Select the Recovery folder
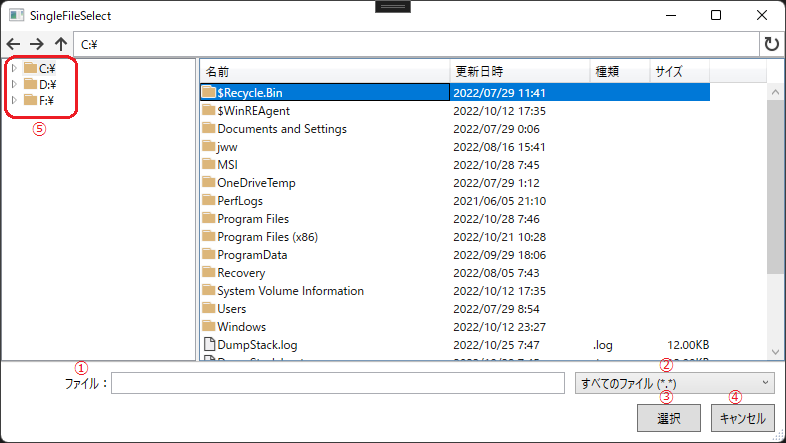Viewport: 786px width, 443px height. (241, 273)
